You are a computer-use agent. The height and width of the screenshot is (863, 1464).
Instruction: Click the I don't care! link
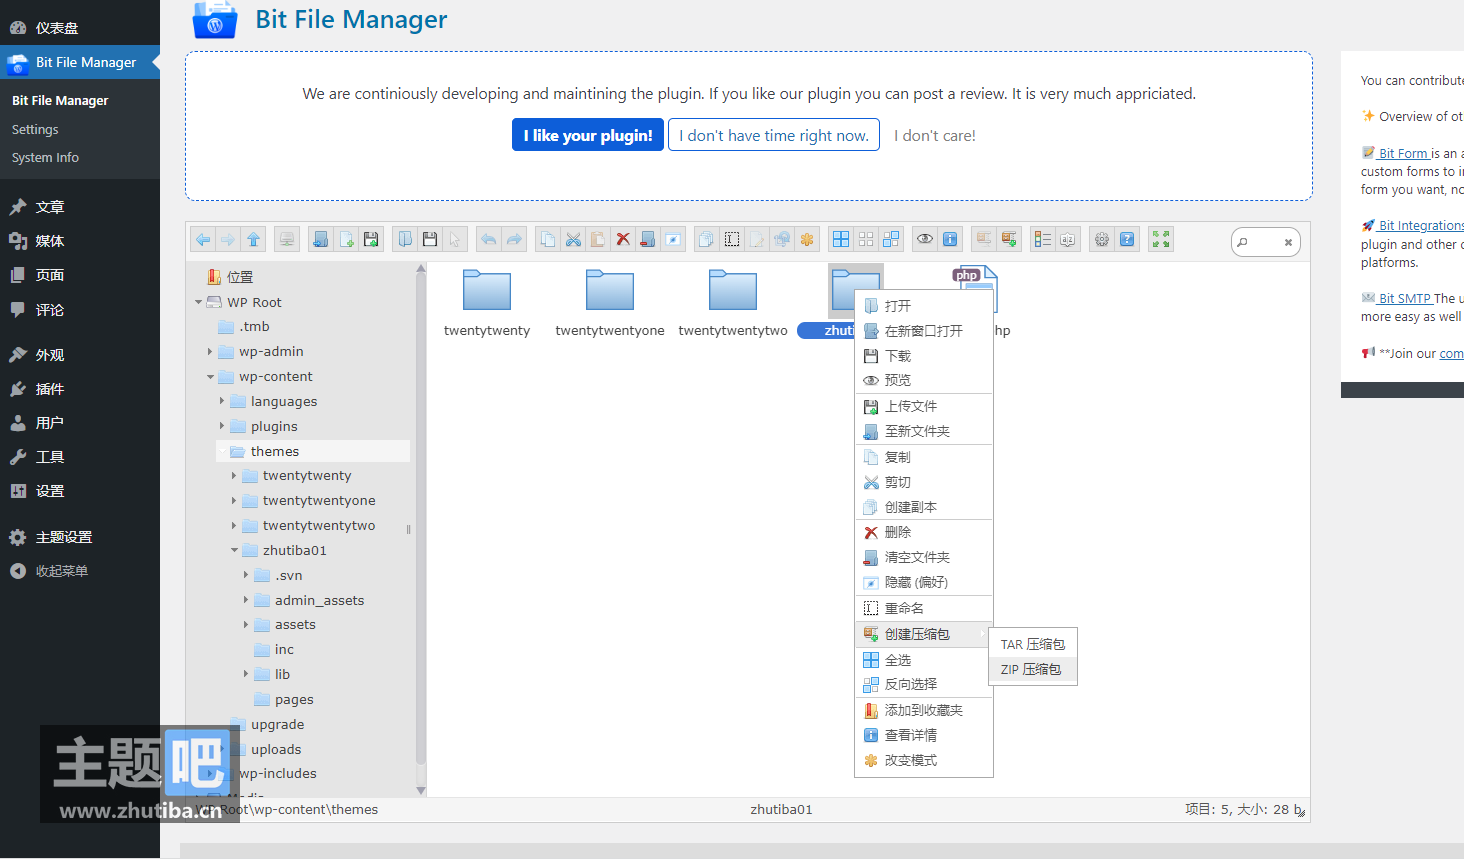[x=935, y=135]
